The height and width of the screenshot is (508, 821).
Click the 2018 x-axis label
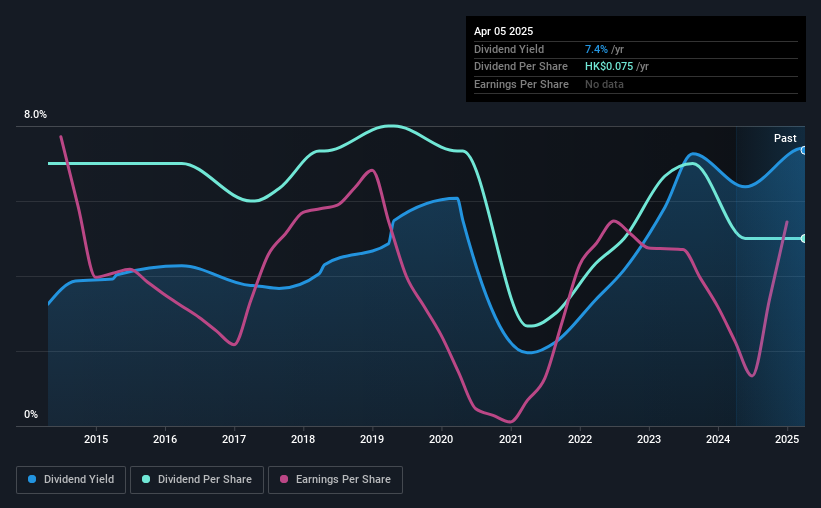[x=303, y=439]
